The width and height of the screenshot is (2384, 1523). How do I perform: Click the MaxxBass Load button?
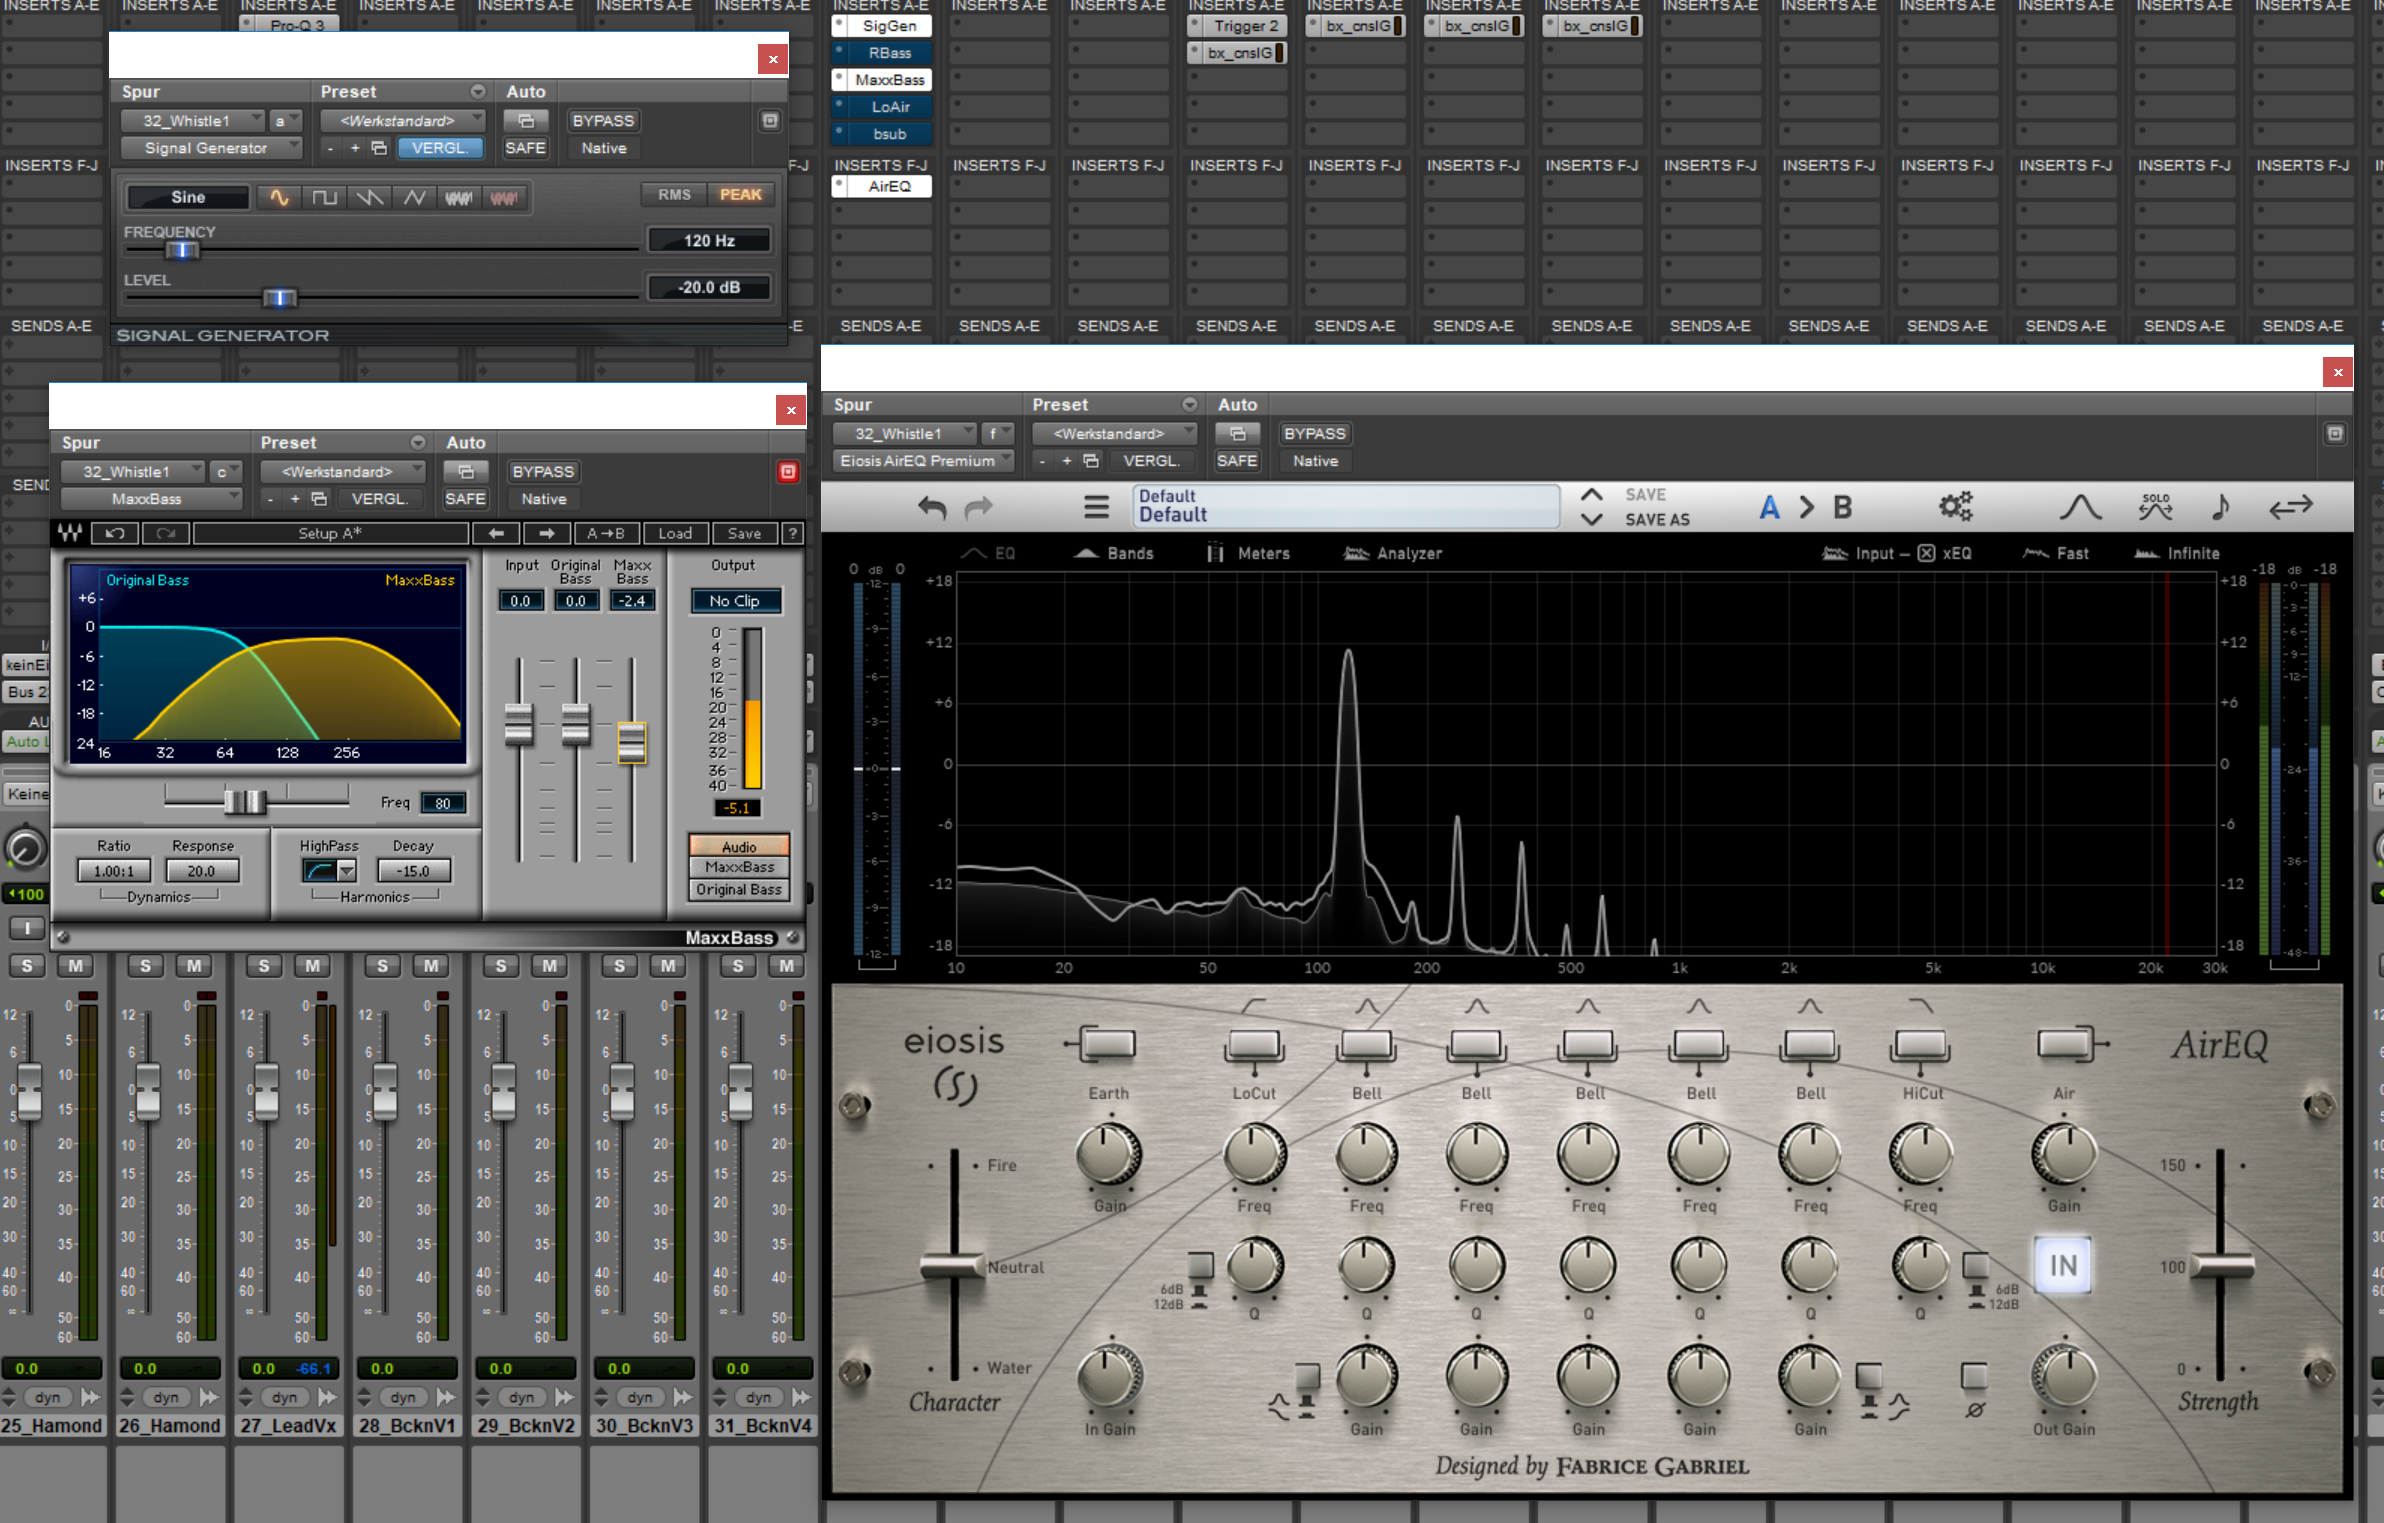coord(675,534)
